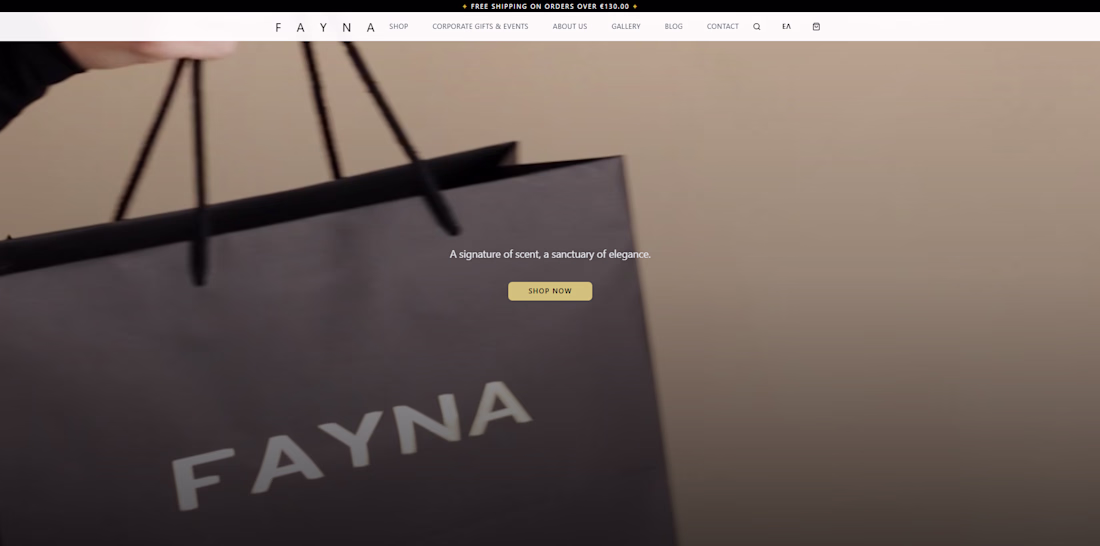This screenshot has width=1100, height=546.
Task: Open the search icon in header
Action: pyautogui.click(x=756, y=27)
